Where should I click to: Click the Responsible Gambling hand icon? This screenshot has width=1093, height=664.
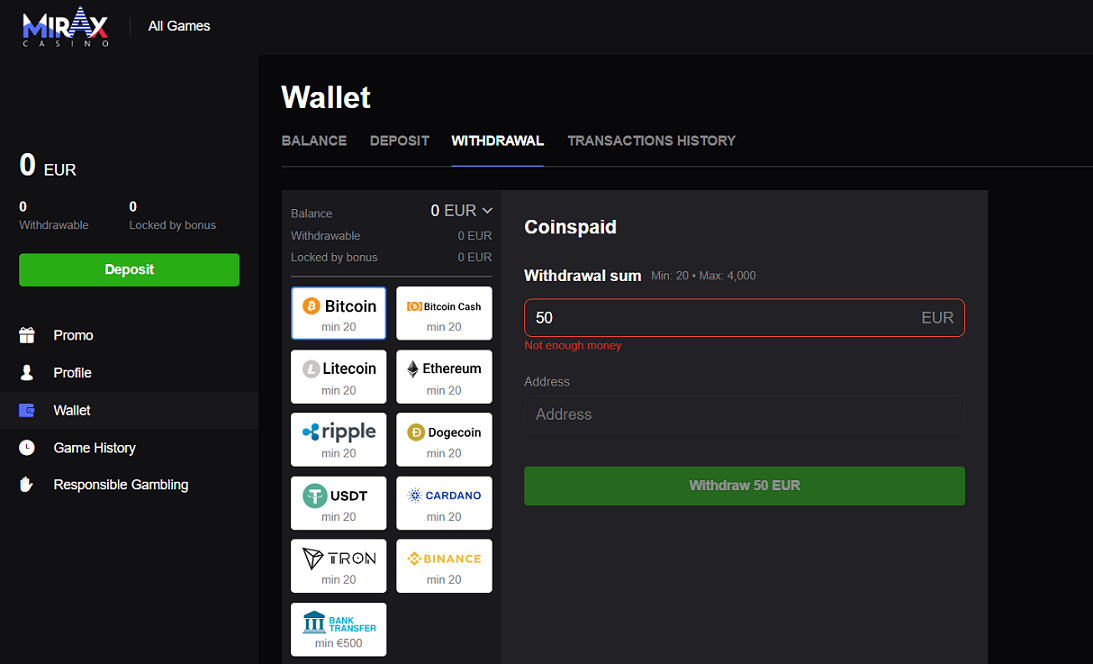tap(26, 484)
